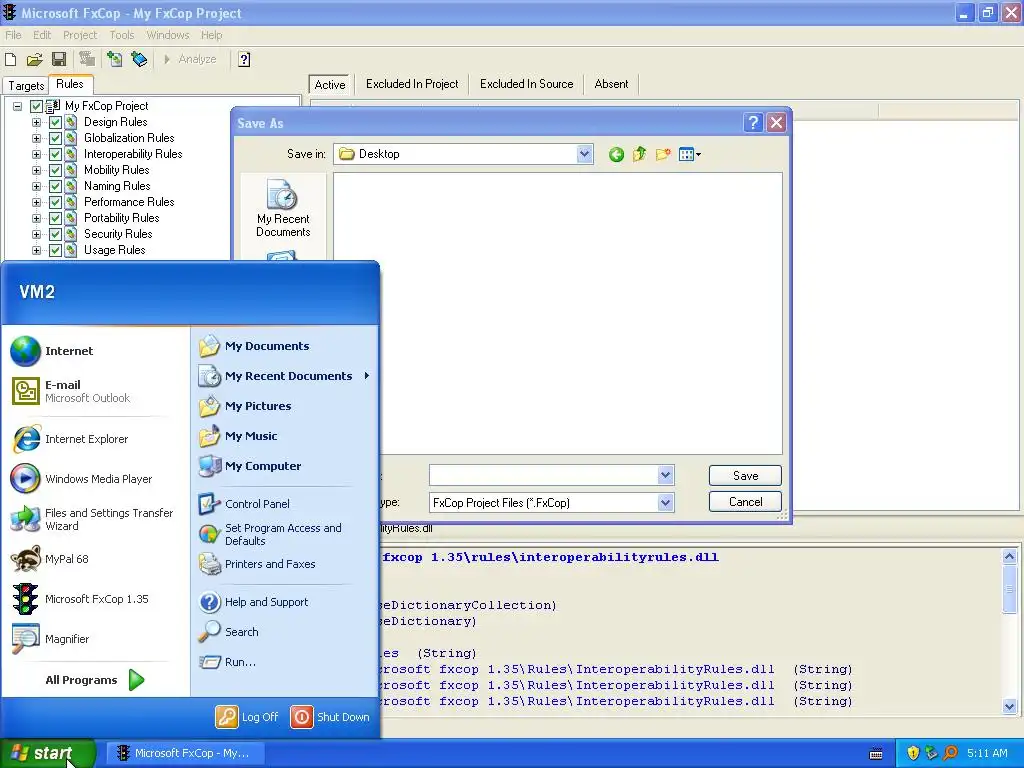Image resolution: width=1024 pixels, height=768 pixels.
Task: Click the Create New Folder icon
Action: click(663, 154)
